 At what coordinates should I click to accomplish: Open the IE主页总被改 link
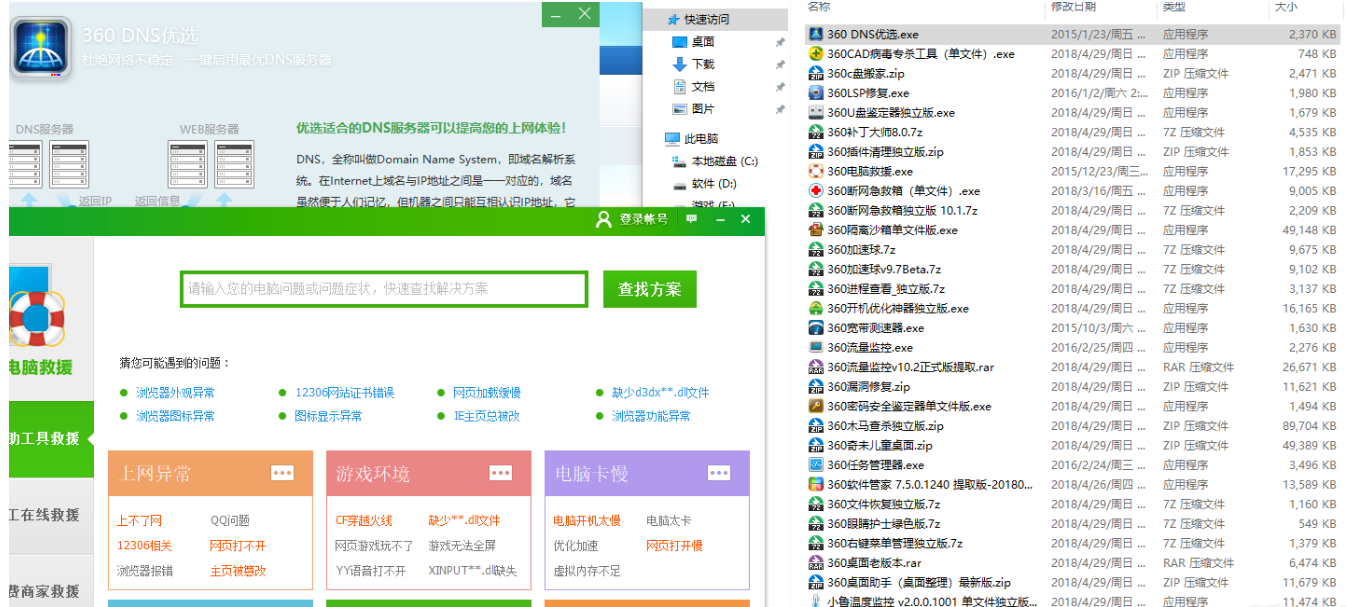(487, 416)
